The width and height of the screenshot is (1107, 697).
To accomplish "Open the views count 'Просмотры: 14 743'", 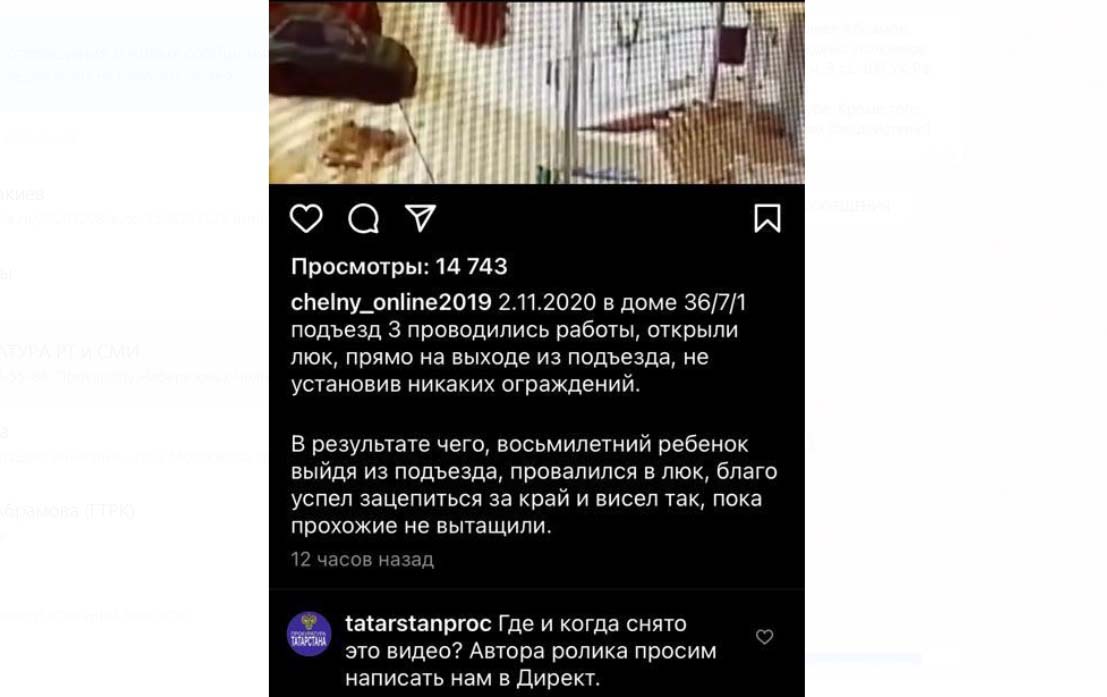I will coord(399,266).
